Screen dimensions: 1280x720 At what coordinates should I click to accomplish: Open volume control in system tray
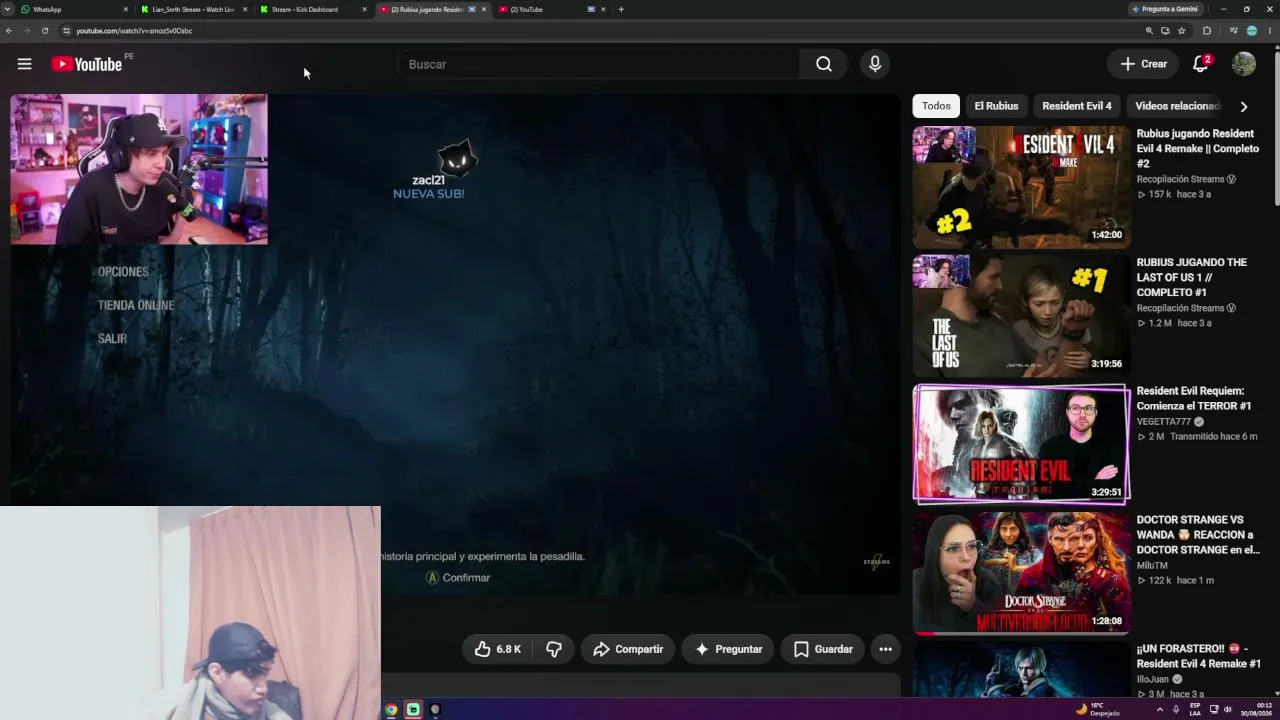click(1228, 710)
